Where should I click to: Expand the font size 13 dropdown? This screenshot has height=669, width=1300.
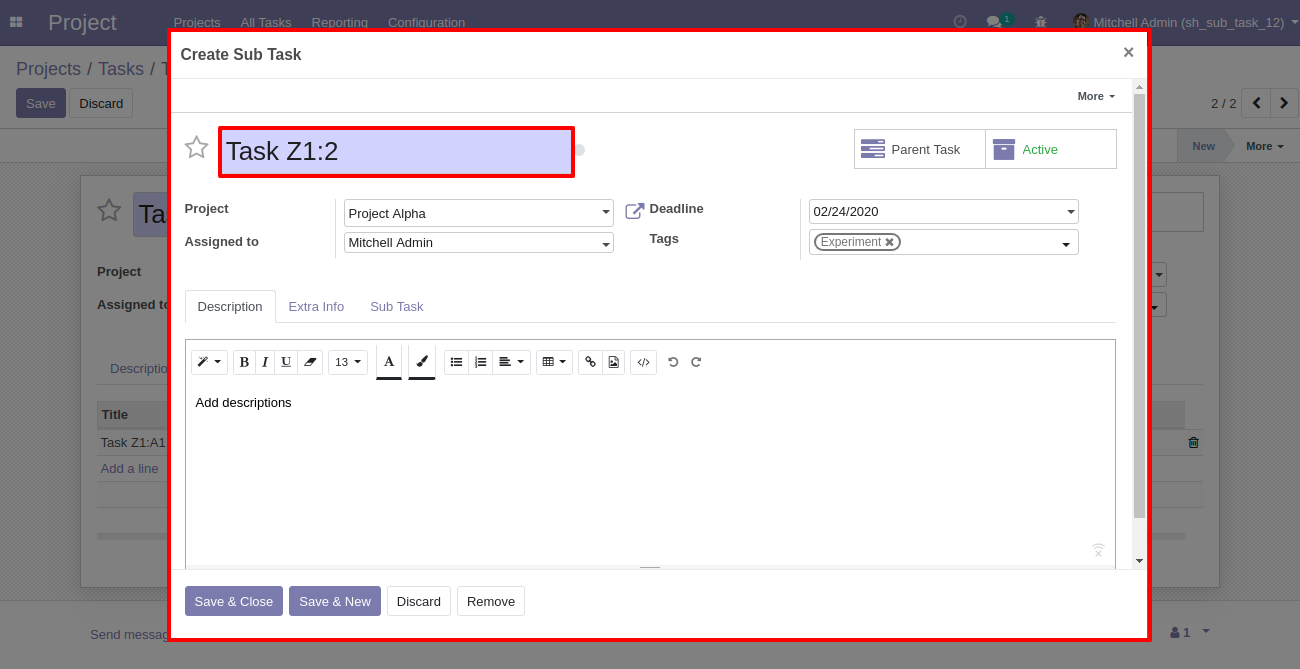(348, 362)
